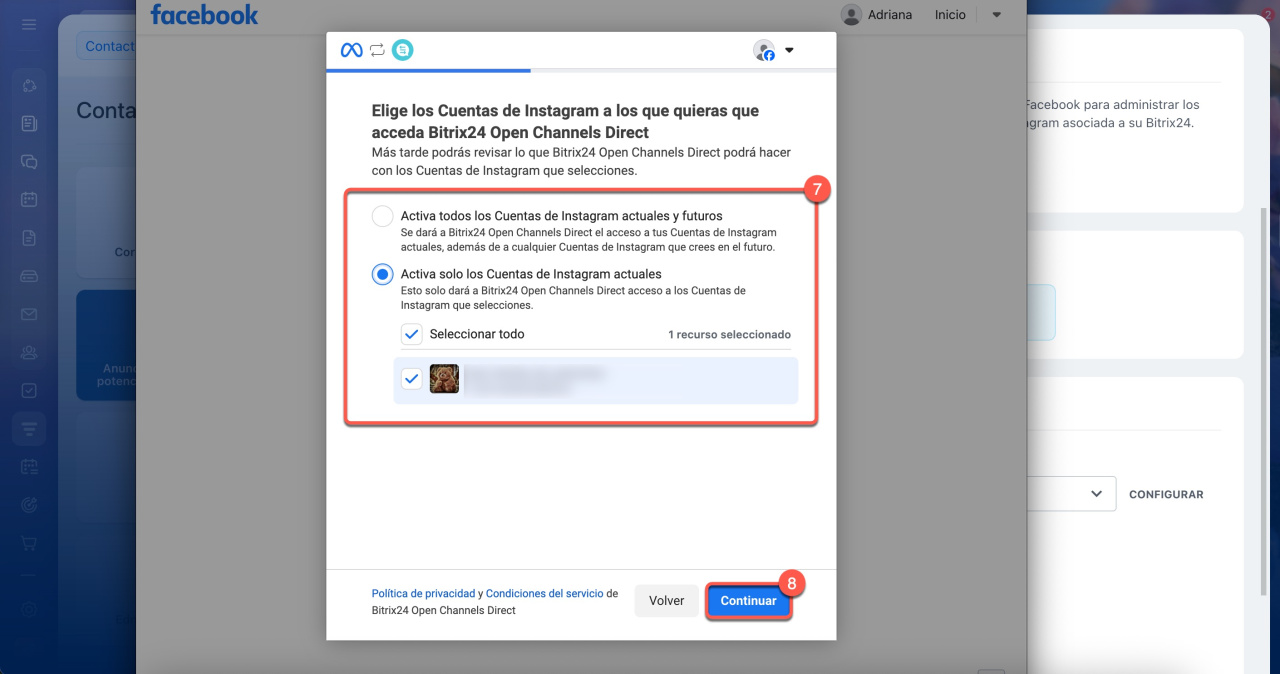The image size is (1280, 674).
Task: Click the Instagram account profile thumbnail
Action: 444,379
